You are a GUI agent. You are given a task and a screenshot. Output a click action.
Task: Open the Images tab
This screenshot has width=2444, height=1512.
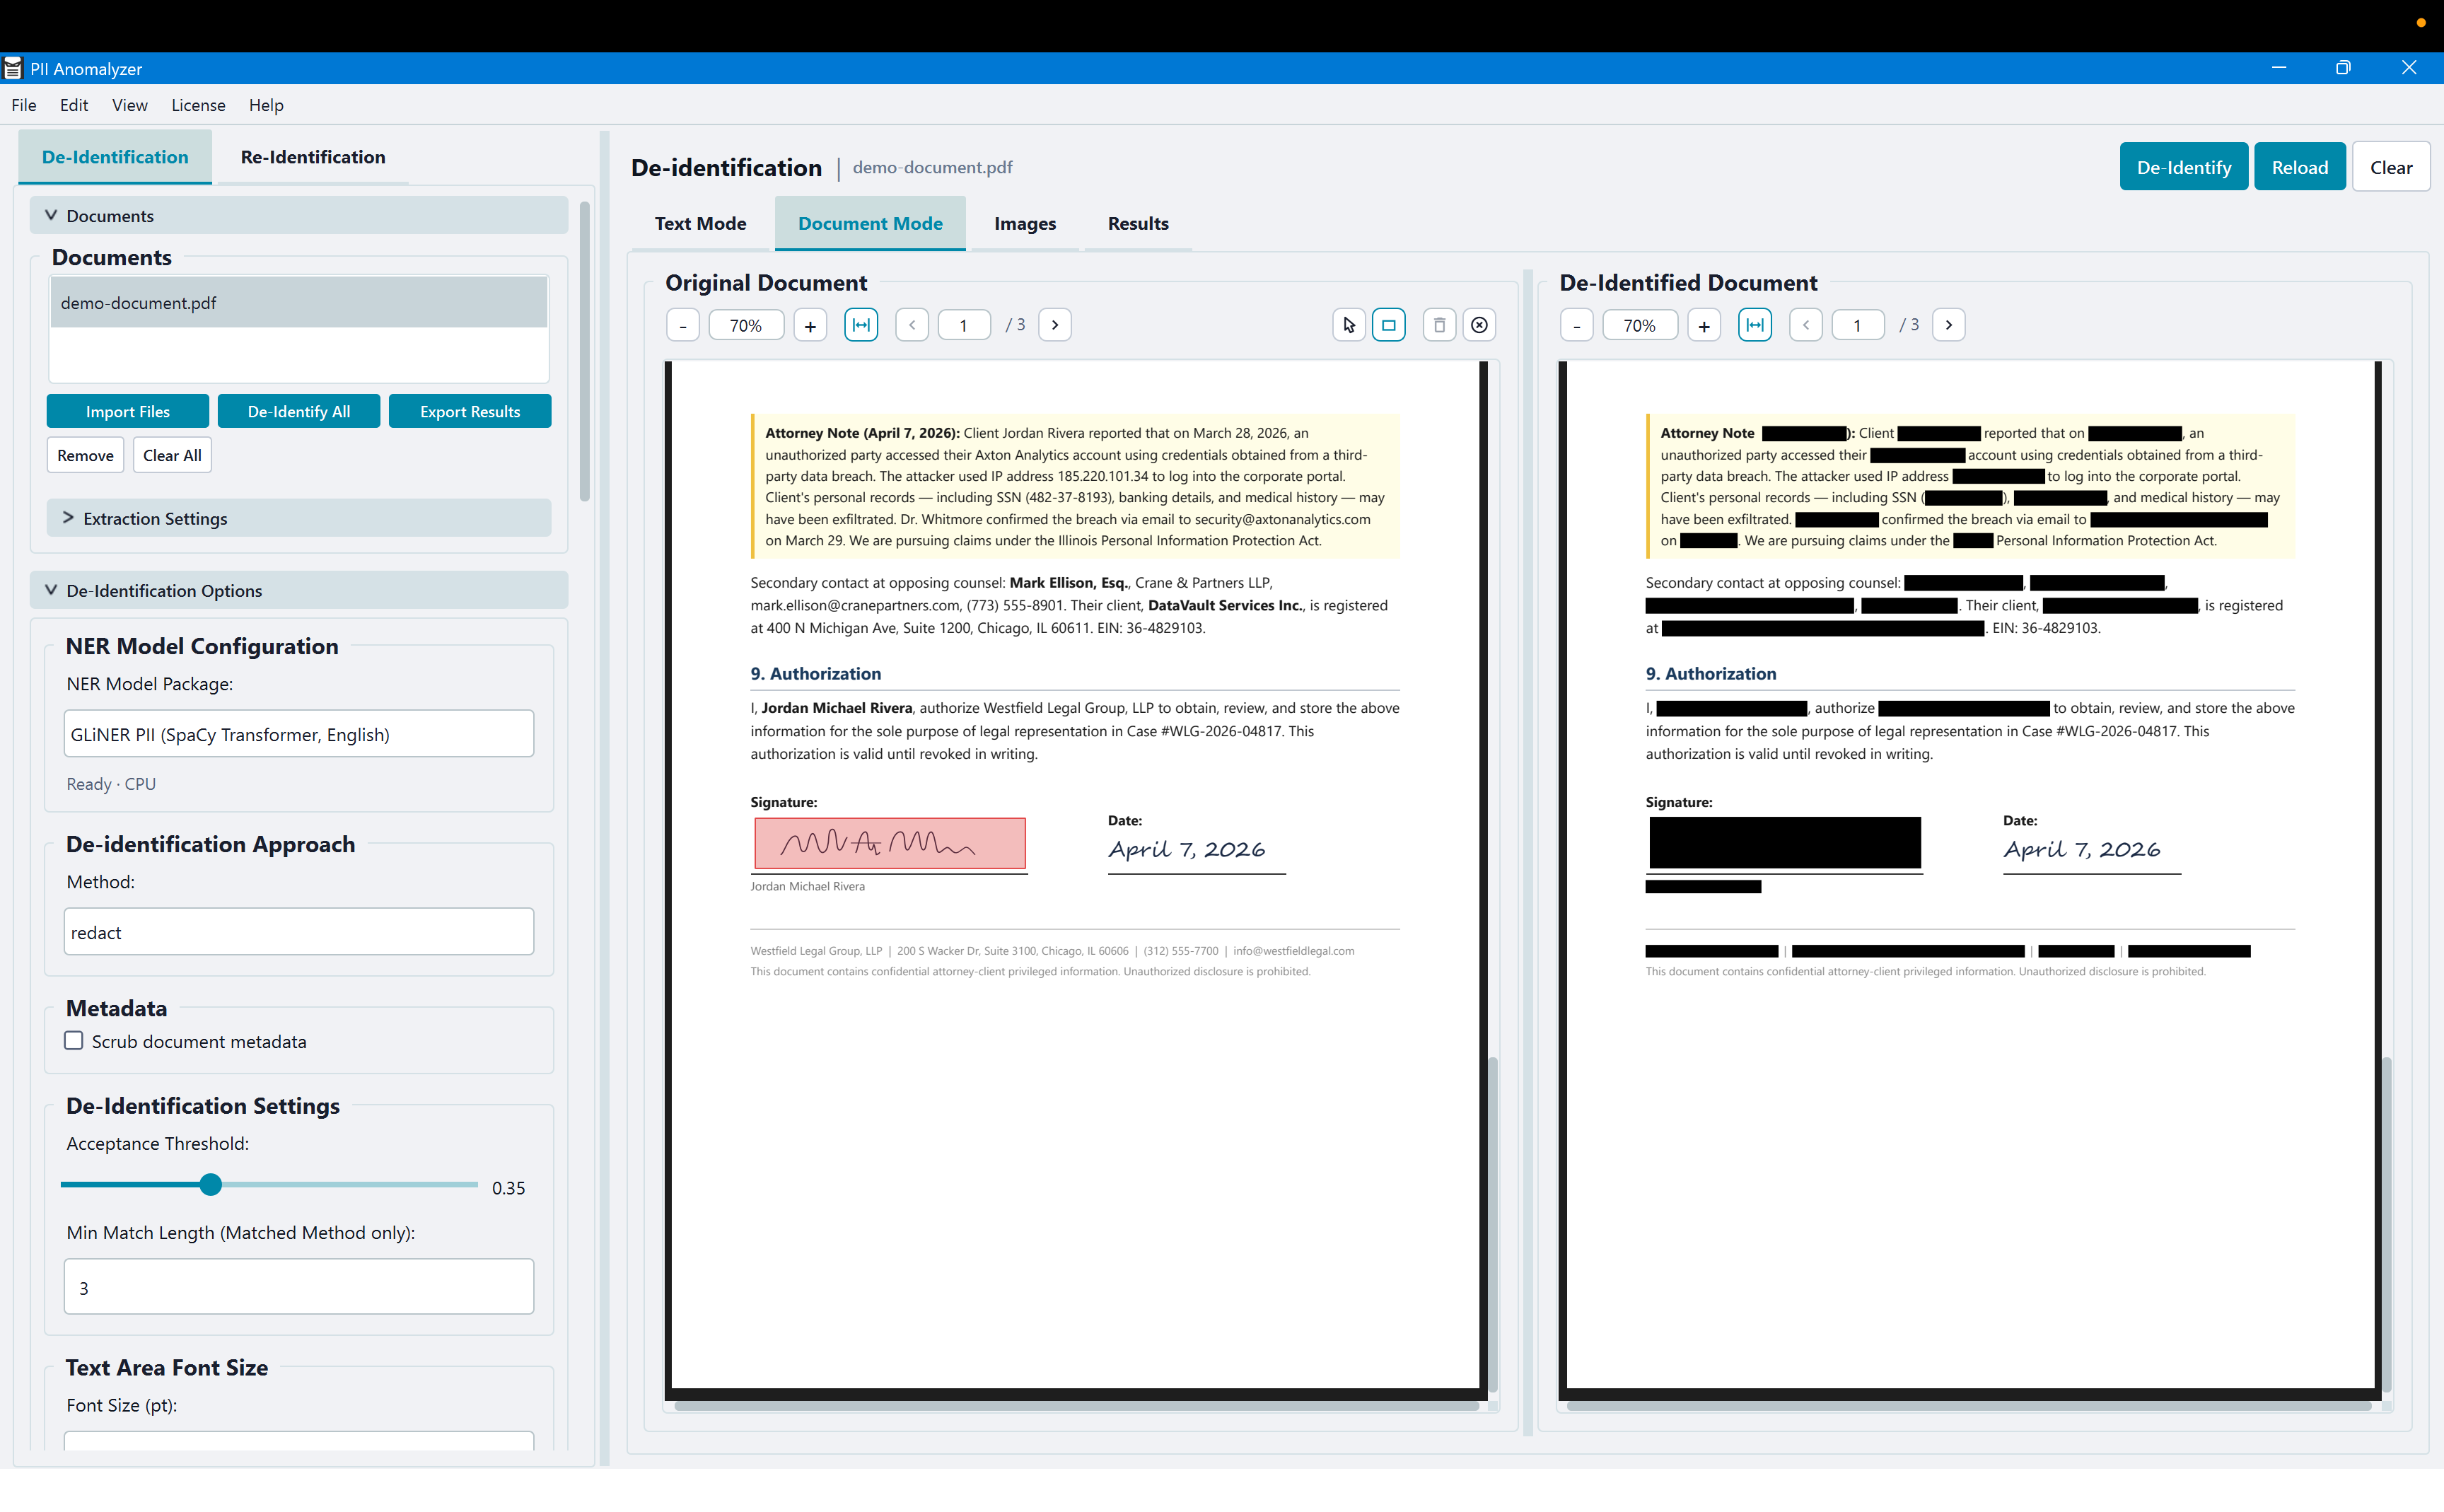1024,223
